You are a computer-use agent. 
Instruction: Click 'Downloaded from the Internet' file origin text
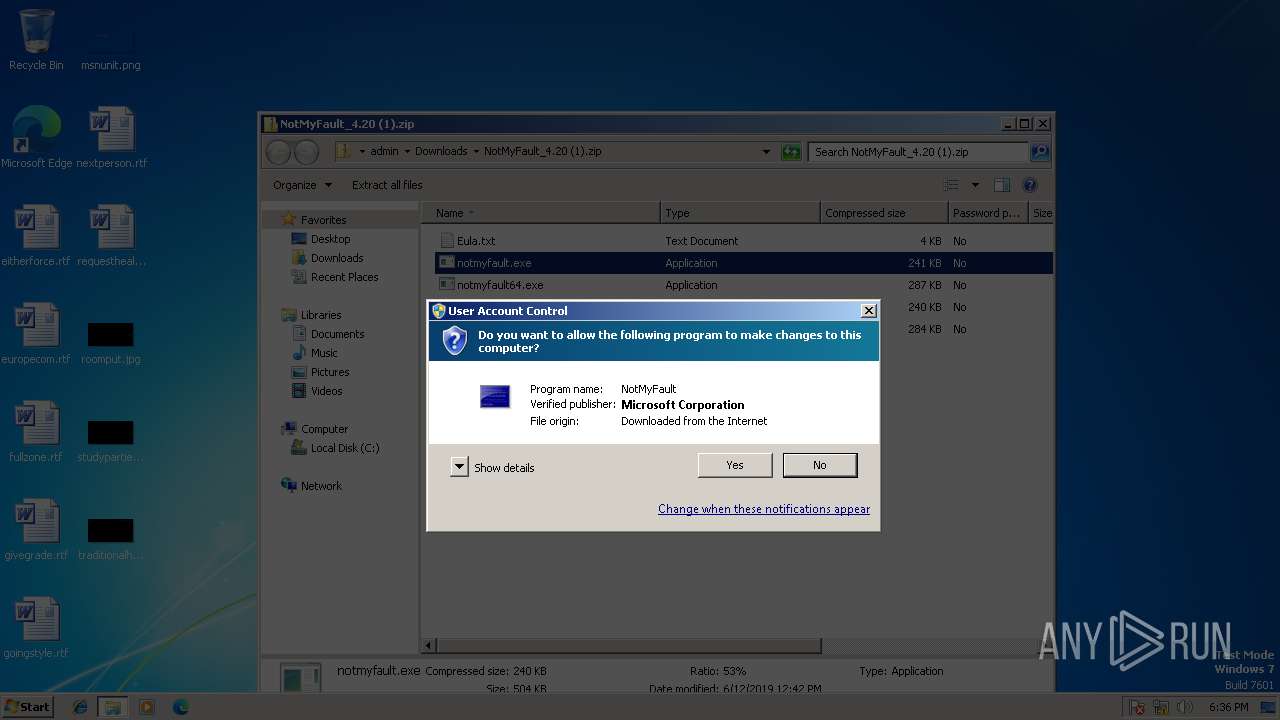(x=694, y=421)
